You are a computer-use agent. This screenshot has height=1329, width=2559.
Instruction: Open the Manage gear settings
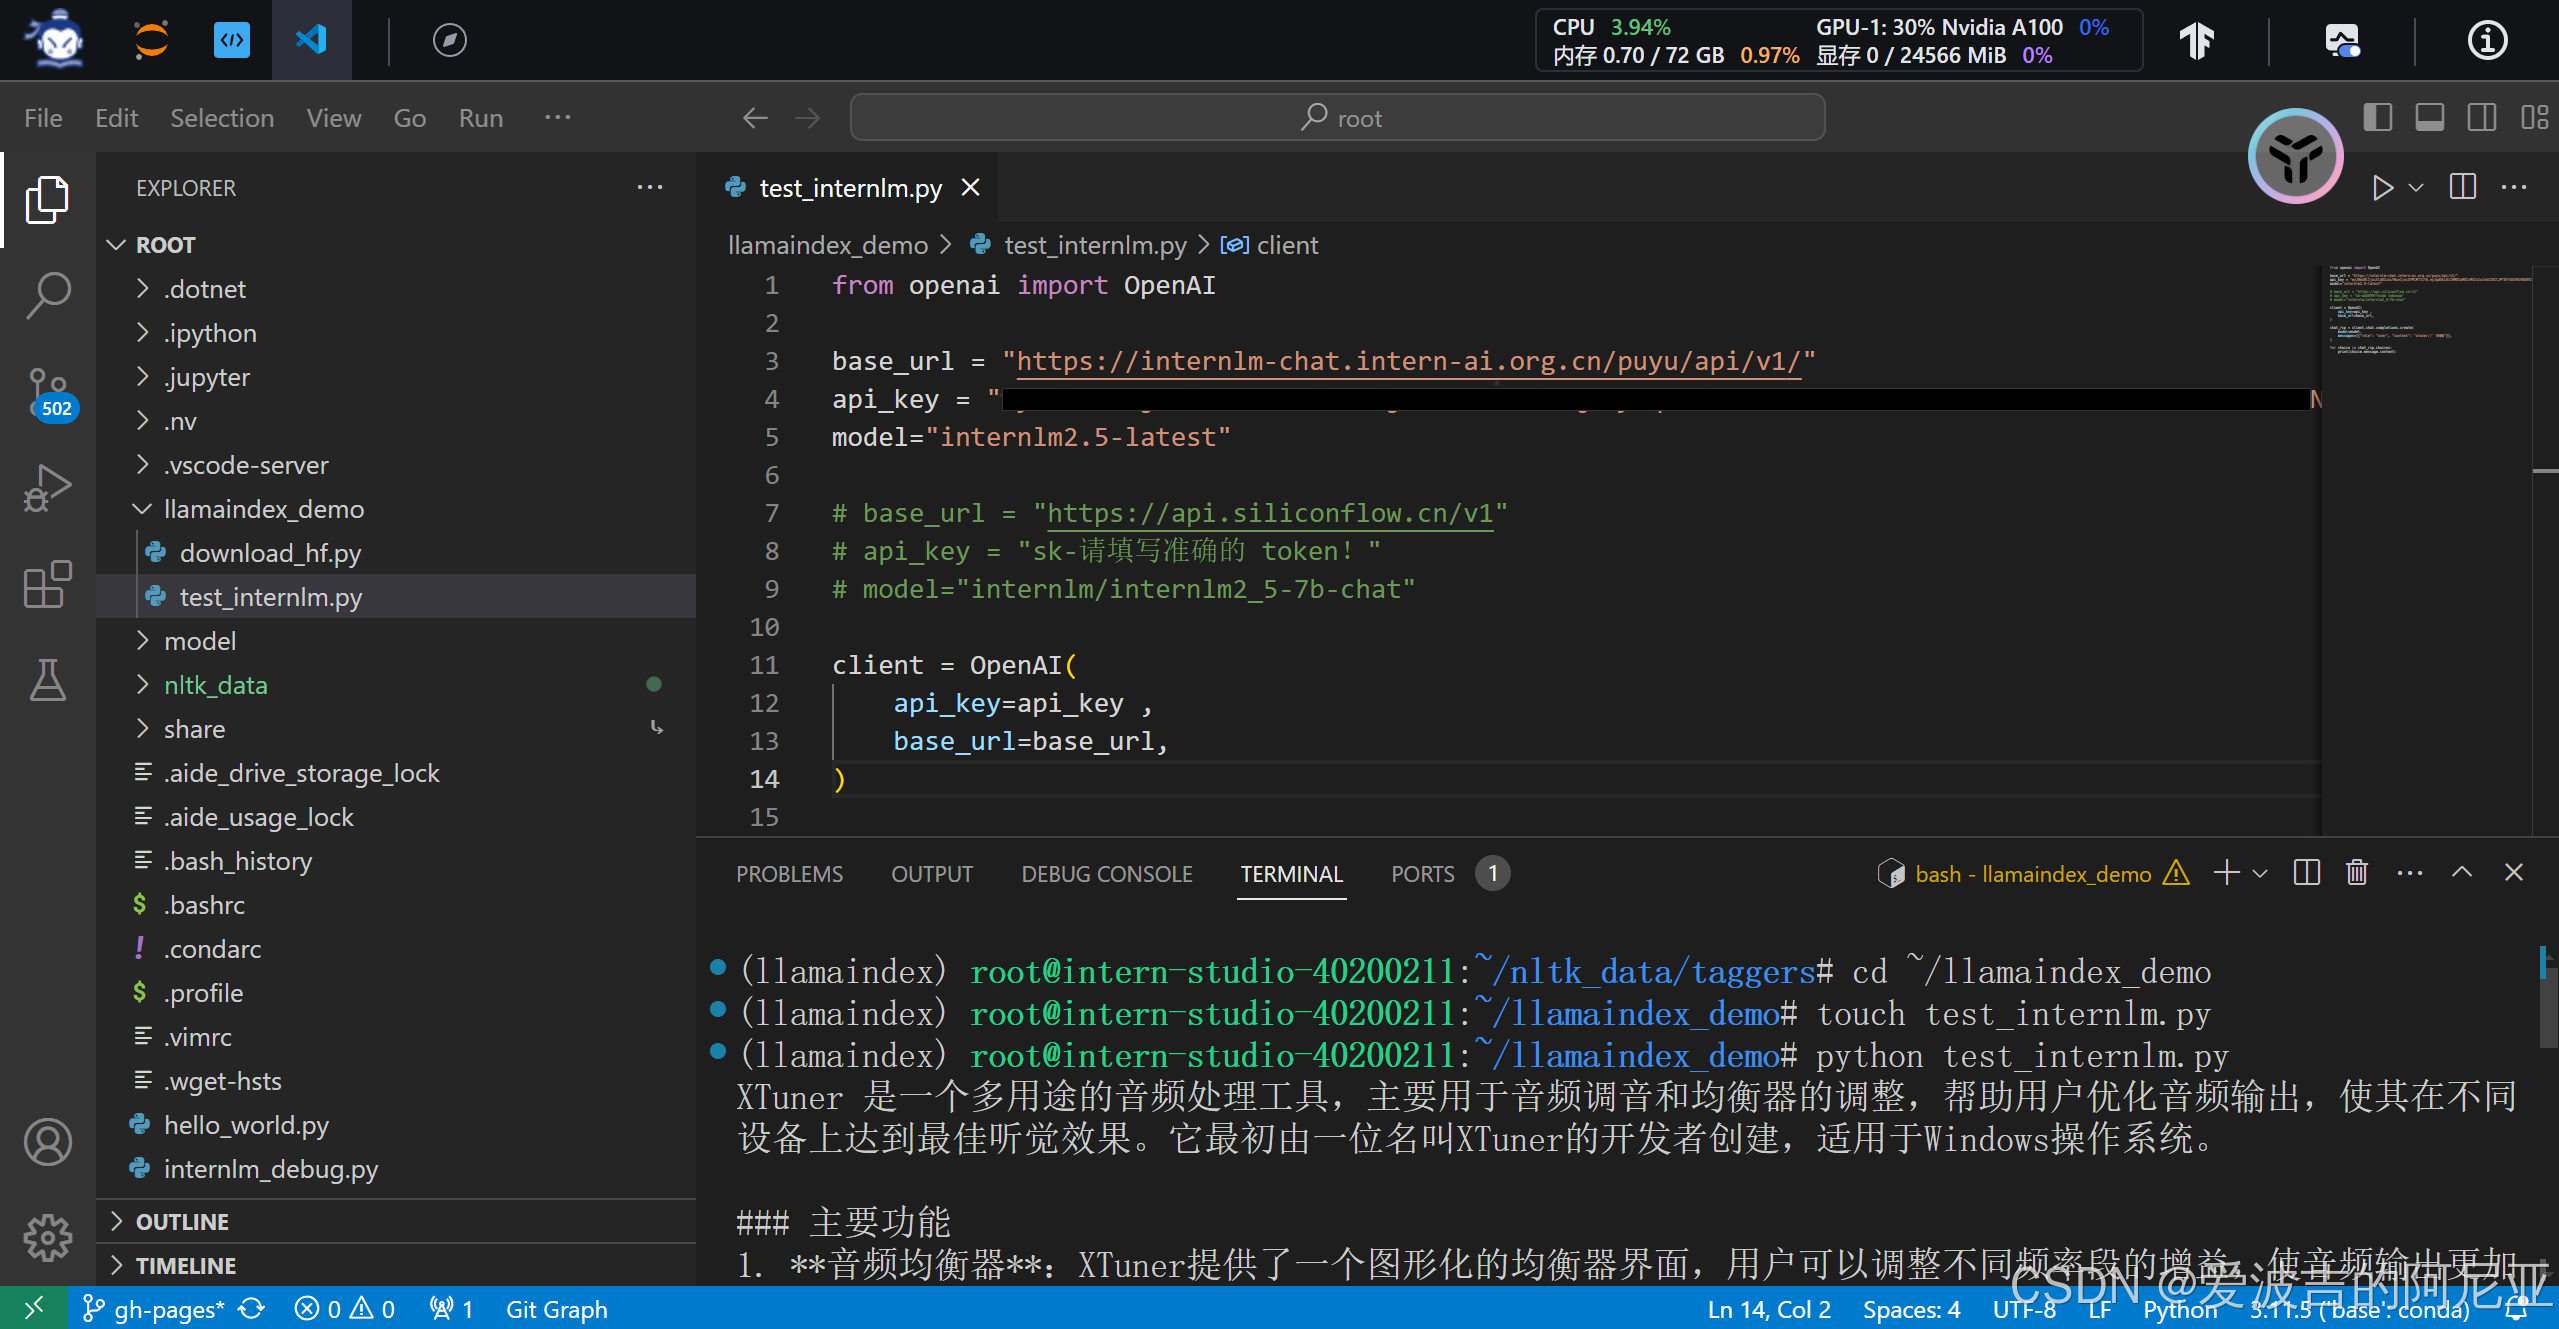[47, 1238]
